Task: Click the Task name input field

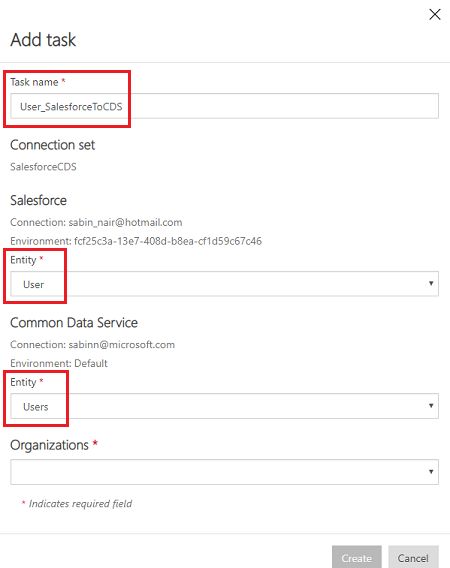Action: [224, 106]
